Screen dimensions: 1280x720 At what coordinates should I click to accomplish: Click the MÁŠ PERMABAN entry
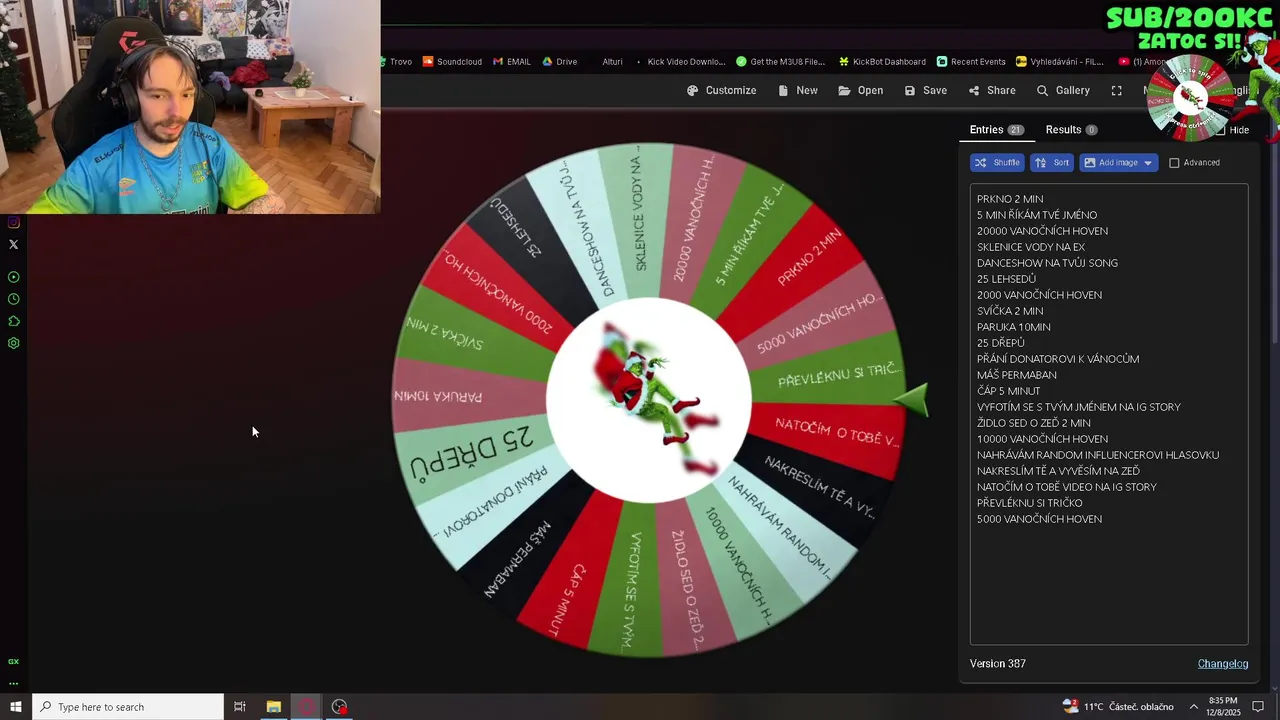coord(1017,375)
